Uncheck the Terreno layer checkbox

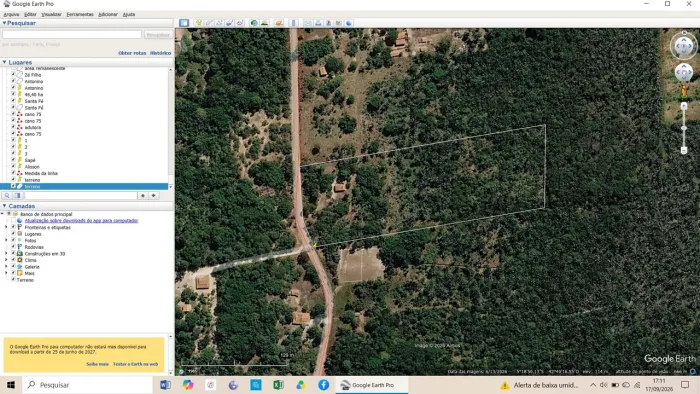(13, 279)
